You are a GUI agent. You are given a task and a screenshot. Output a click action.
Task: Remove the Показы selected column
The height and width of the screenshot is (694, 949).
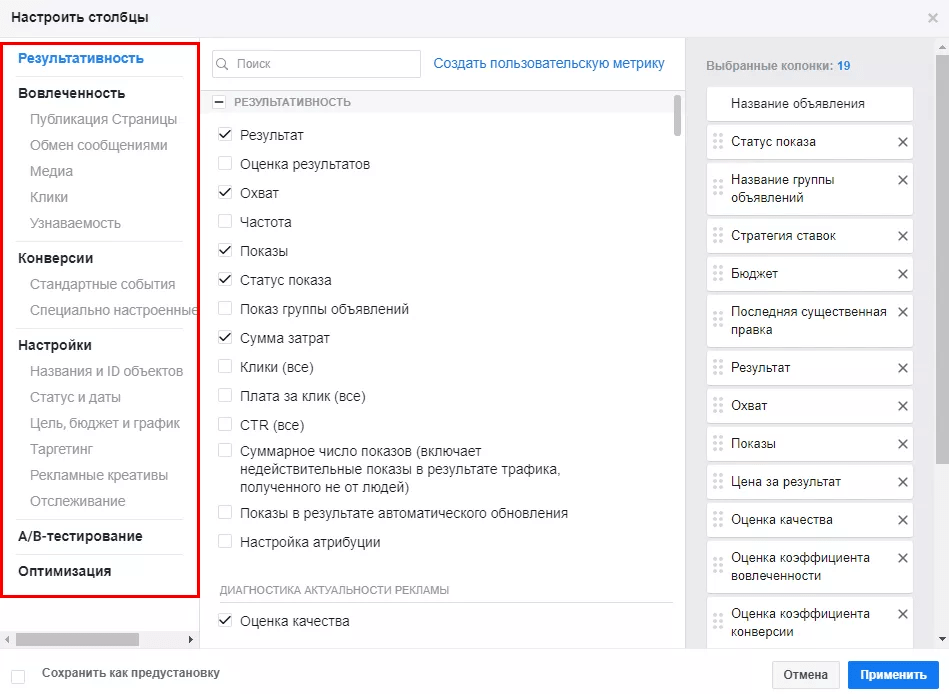pos(902,444)
